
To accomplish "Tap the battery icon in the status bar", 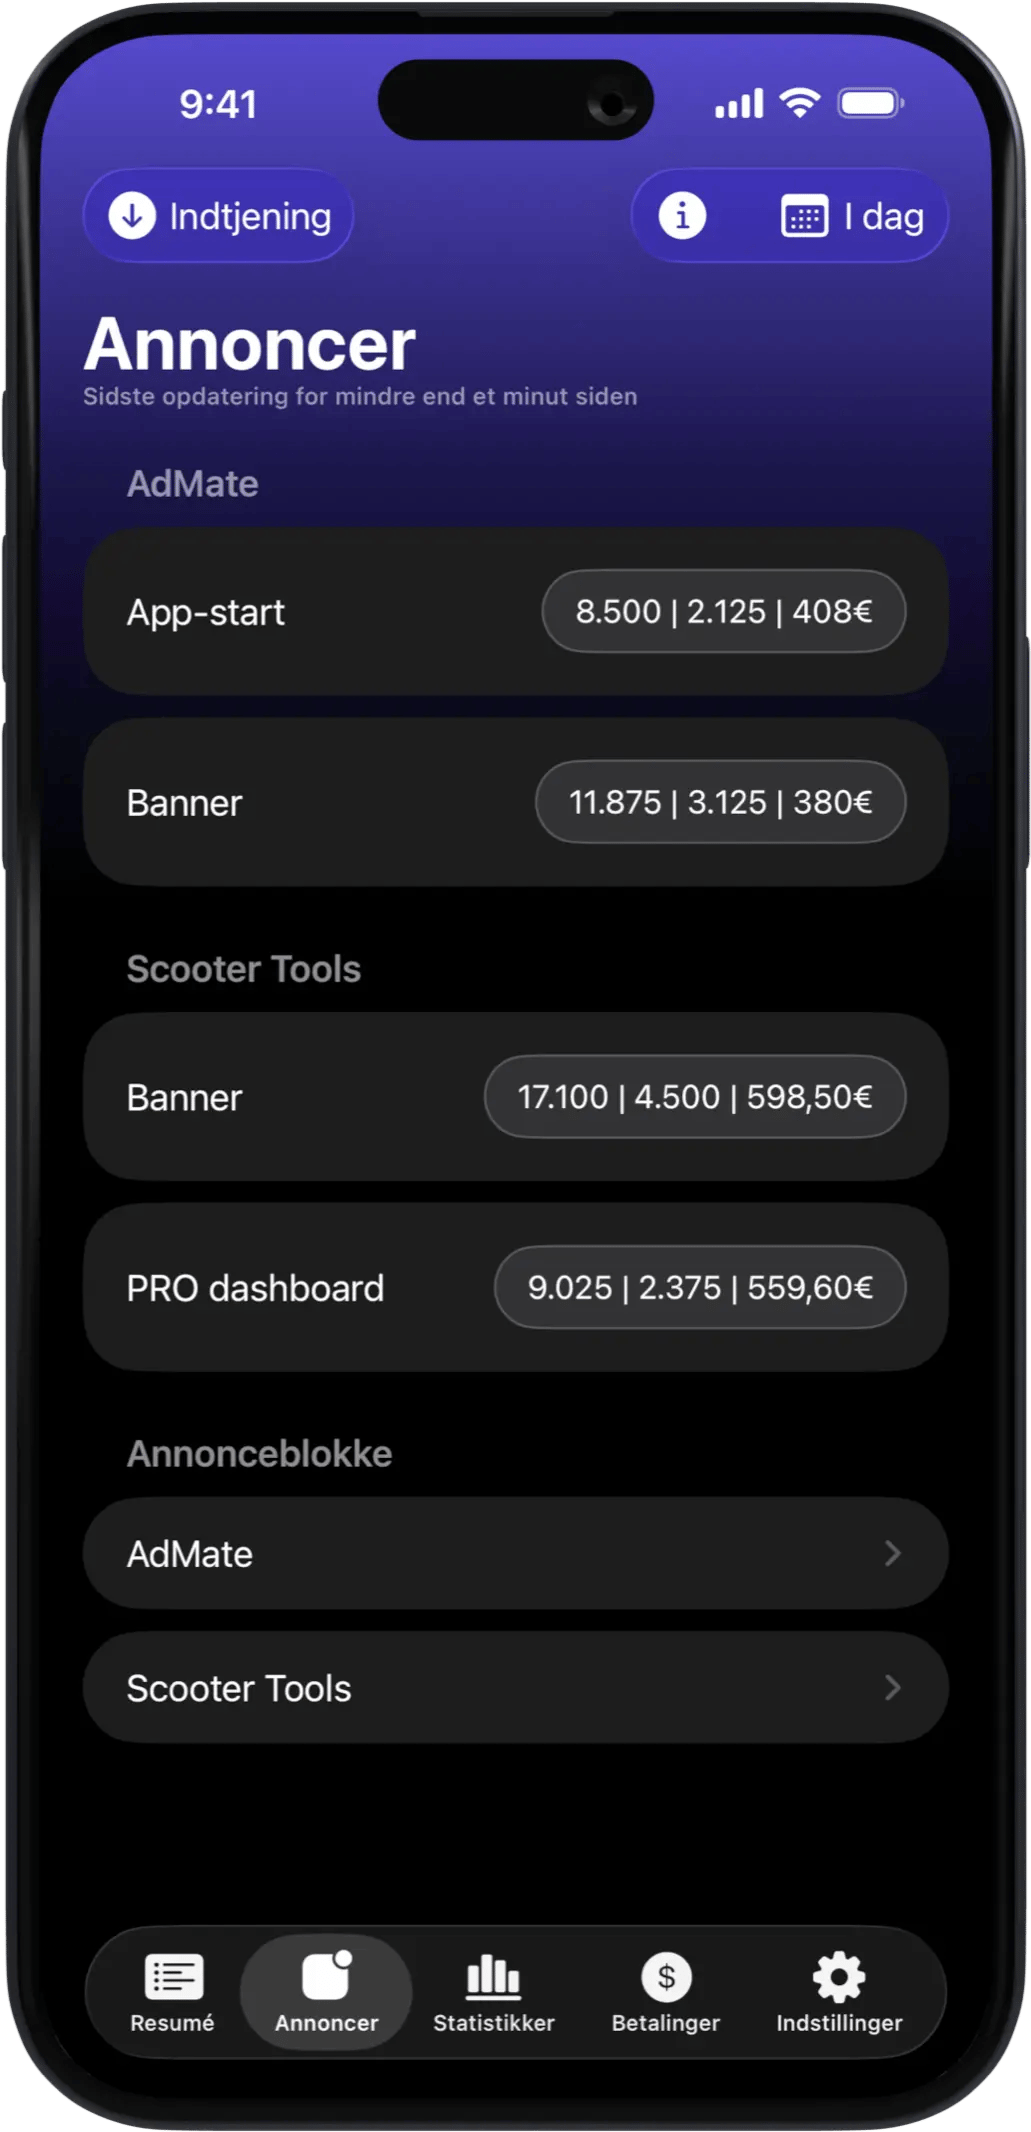I will point(870,103).
